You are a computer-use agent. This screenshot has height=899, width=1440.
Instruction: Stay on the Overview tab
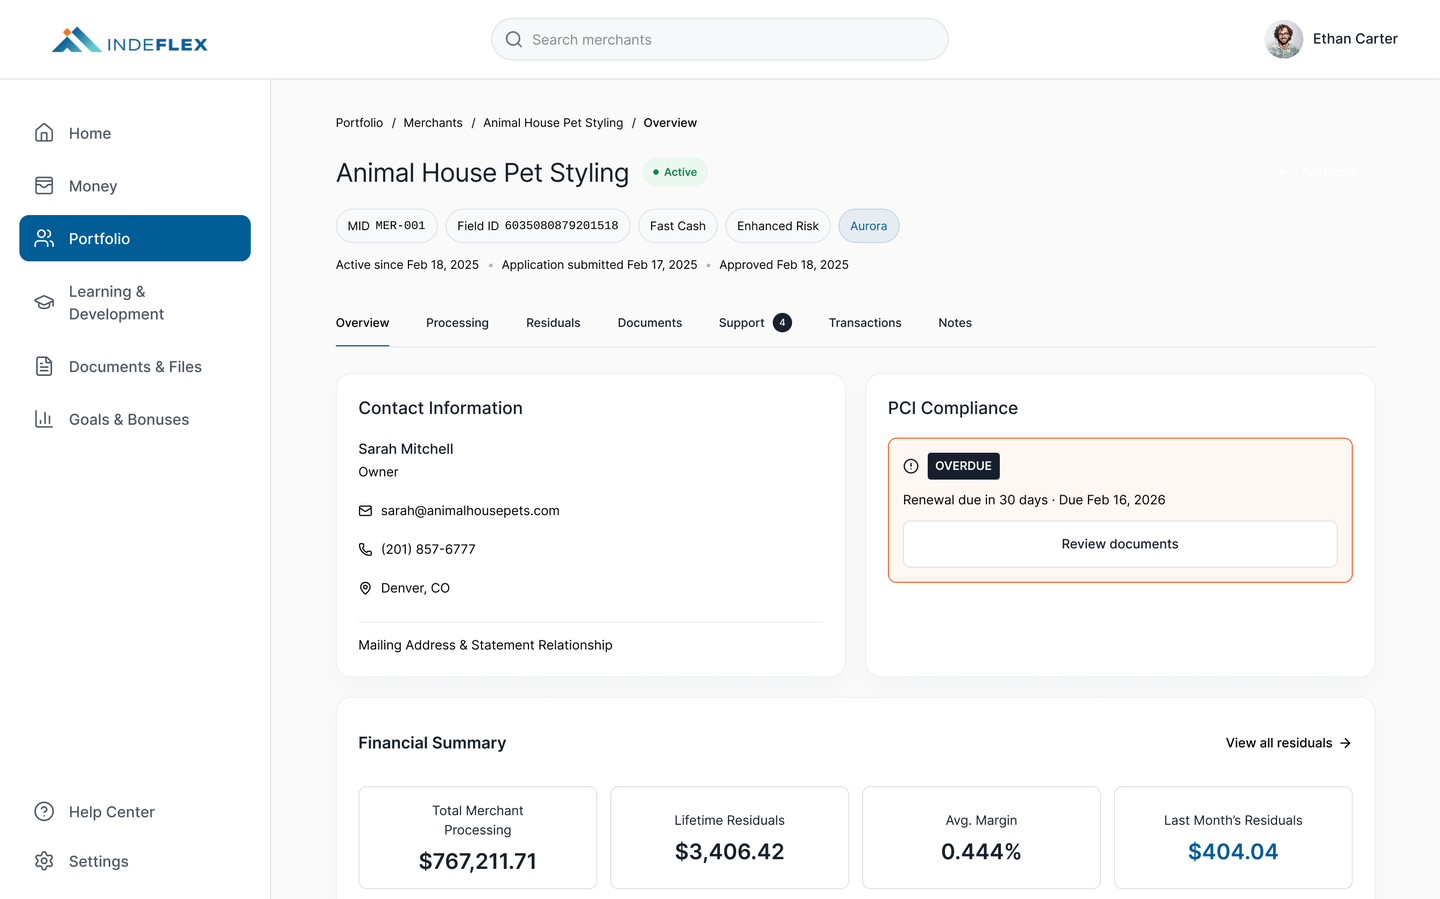362,323
